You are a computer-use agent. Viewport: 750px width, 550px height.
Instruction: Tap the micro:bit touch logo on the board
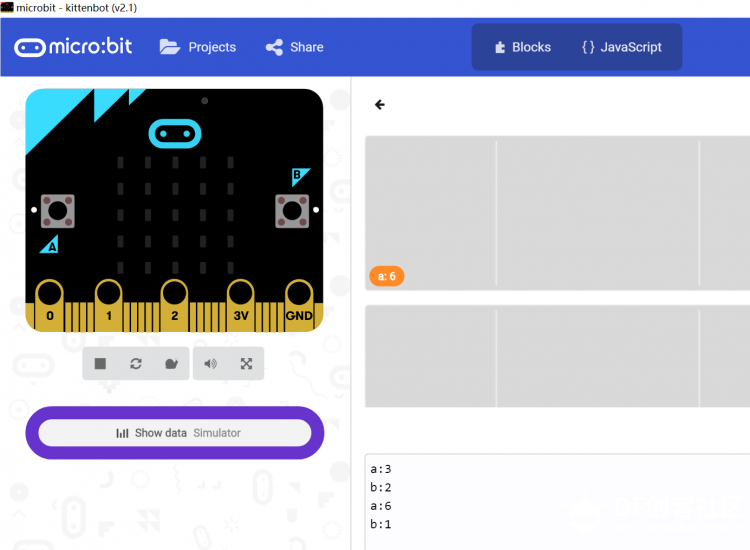175,133
